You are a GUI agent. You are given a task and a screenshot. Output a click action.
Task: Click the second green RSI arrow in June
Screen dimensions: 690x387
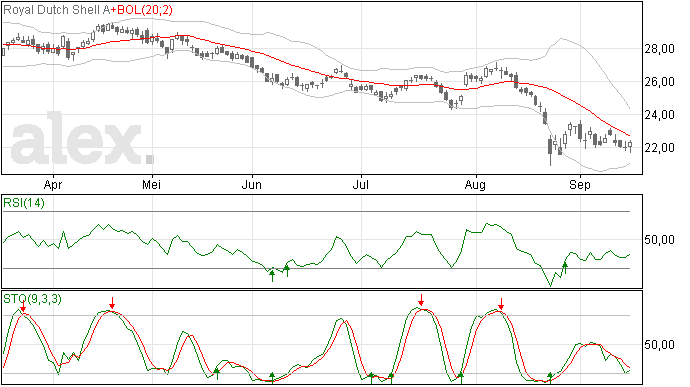point(287,270)
